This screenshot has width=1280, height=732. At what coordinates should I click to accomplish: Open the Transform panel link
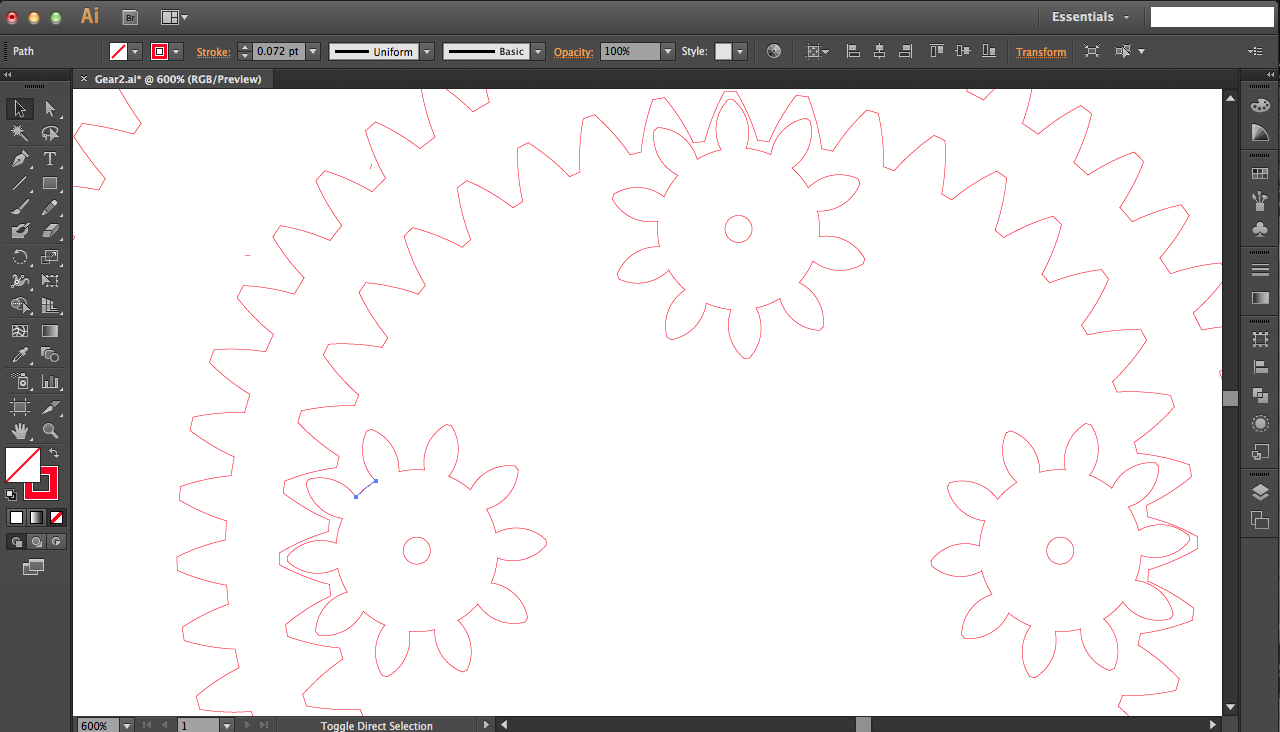(x=1041, y=52)
